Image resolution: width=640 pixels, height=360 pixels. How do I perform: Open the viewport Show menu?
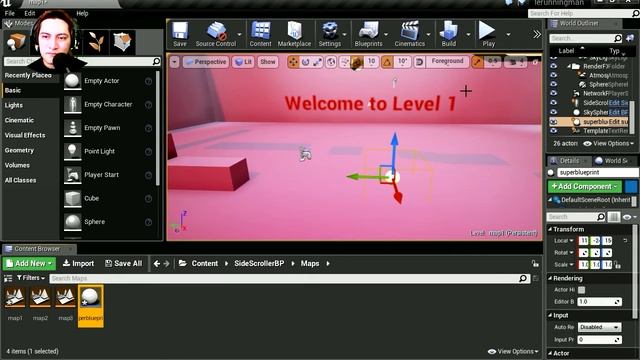(268, 62)
